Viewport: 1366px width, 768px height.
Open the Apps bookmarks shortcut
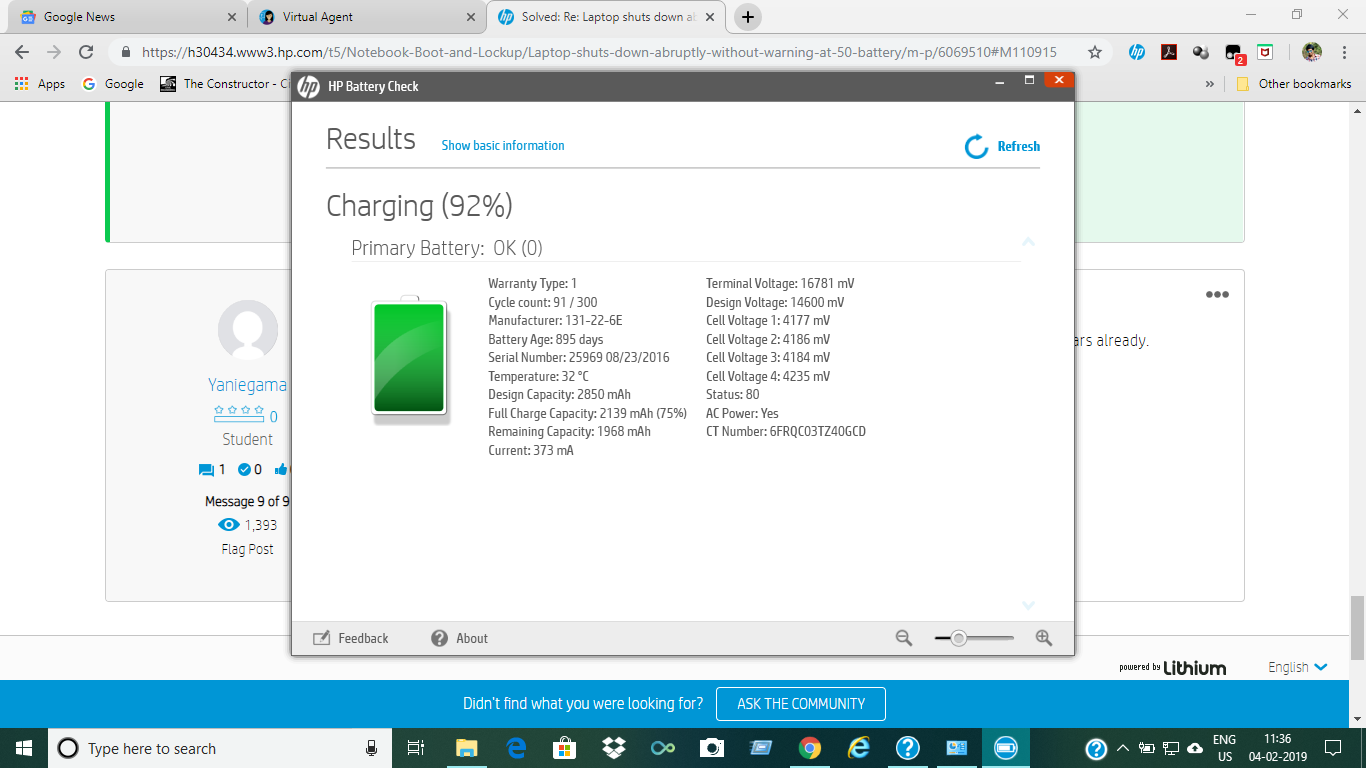pos(40,84)
